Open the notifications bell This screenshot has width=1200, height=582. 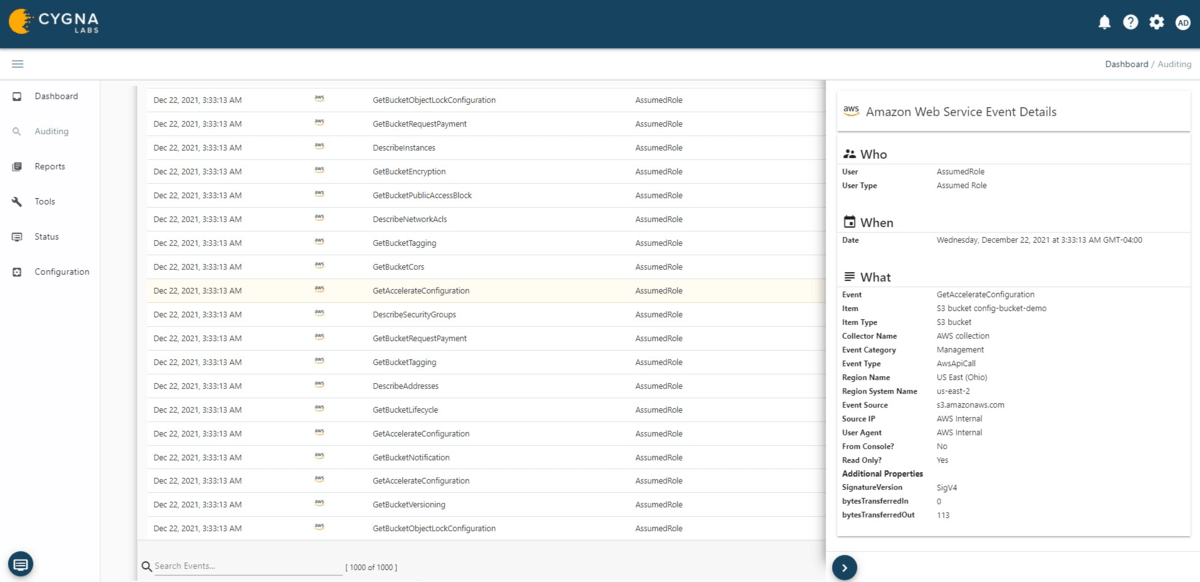(1104, 21)
